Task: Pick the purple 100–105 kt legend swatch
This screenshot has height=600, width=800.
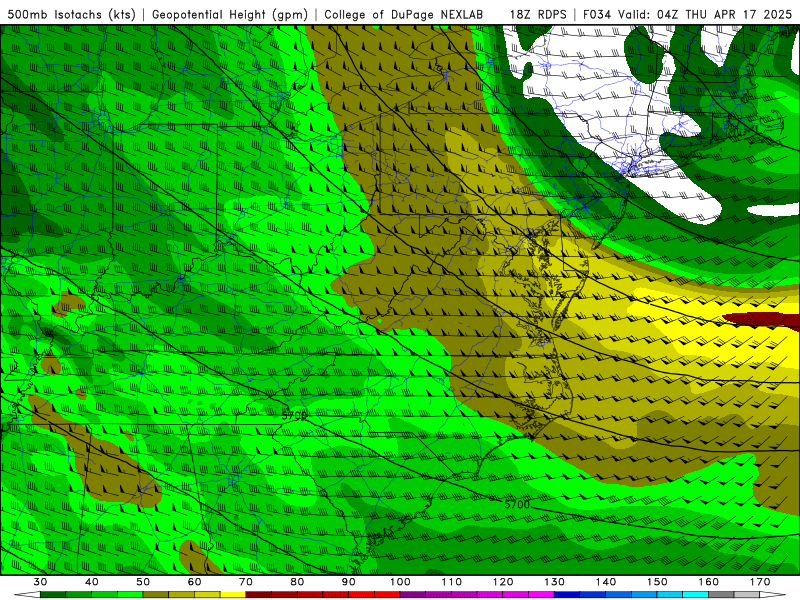Action: click(413, 595)
